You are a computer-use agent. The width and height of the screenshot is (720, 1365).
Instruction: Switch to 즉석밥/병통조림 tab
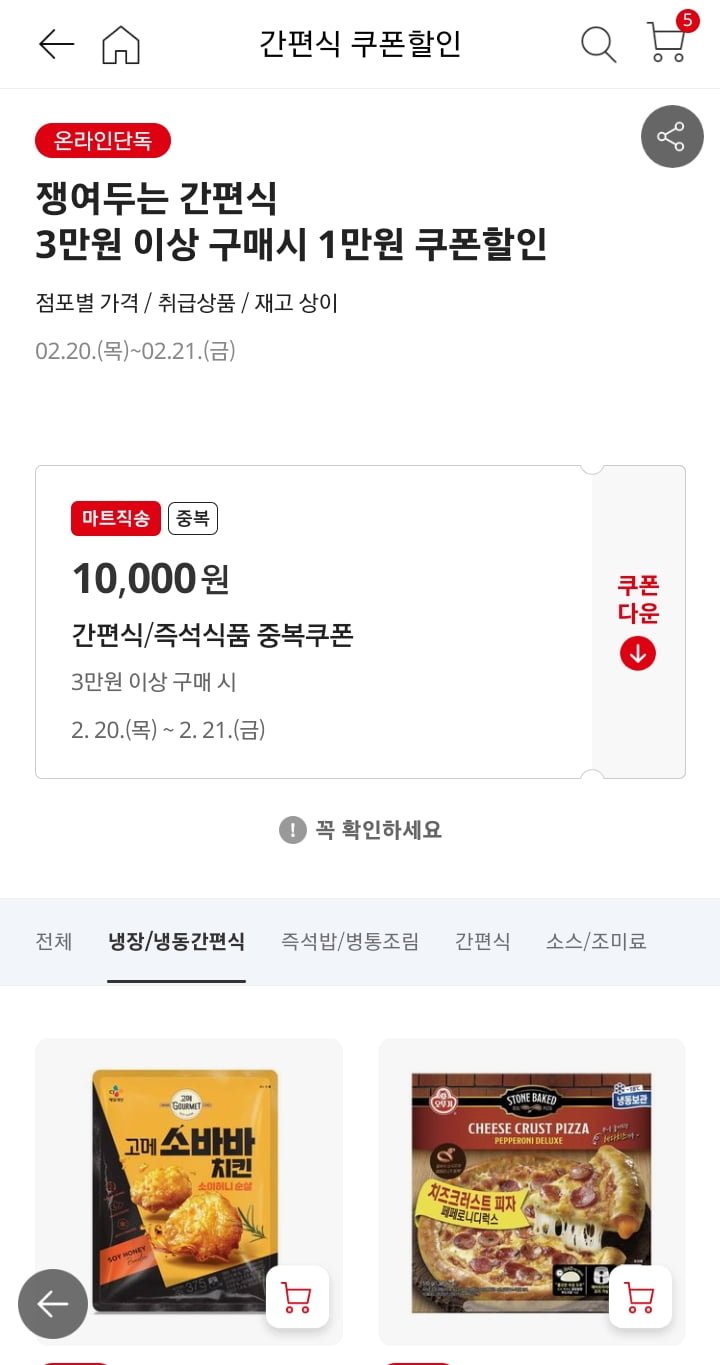tap(350, 941)
